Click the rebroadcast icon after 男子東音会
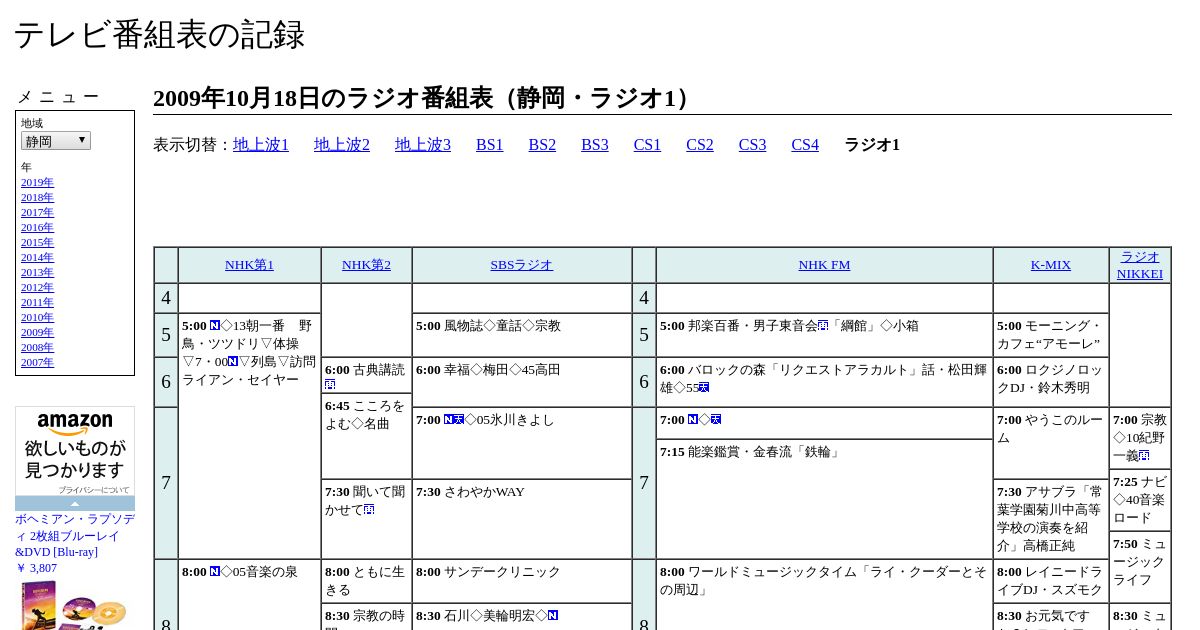1200x630 pixels. click(823, 326)
